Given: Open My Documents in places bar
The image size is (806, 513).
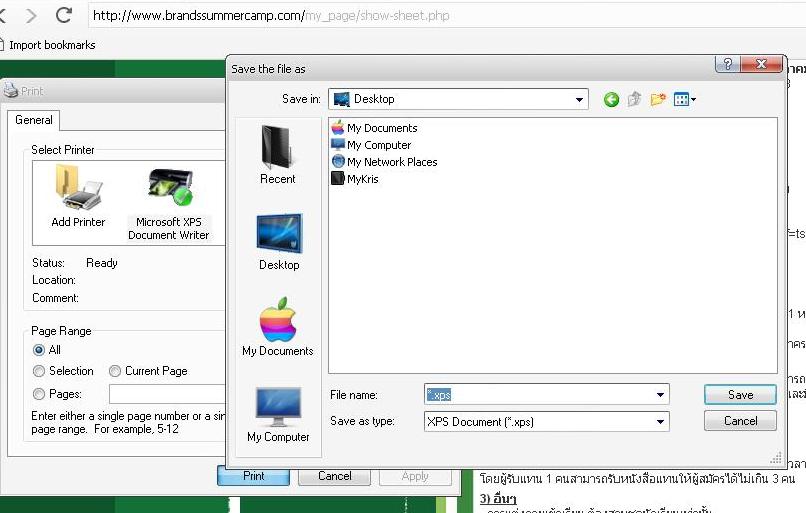Looking at the screenshot, I should pyautogui.click(x=278, y=326).
